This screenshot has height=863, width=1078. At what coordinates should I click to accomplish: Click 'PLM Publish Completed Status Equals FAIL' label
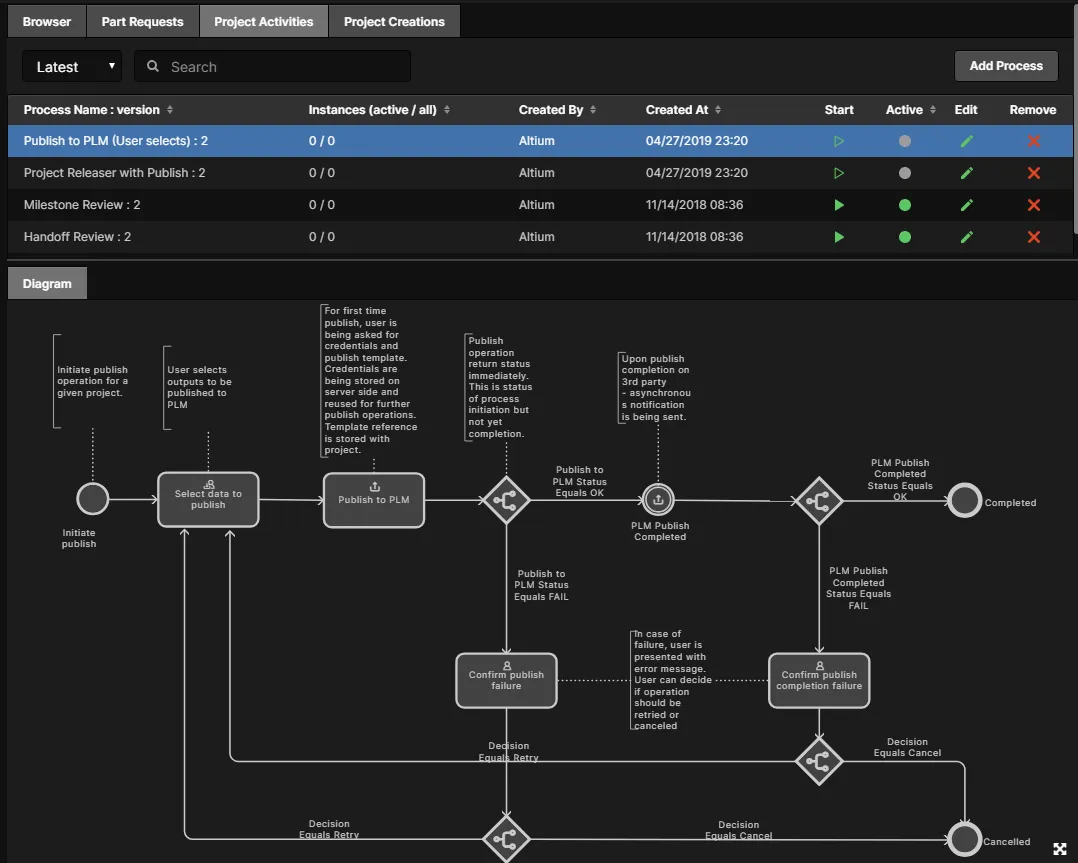pyautogui.click(x=858, y=588)
